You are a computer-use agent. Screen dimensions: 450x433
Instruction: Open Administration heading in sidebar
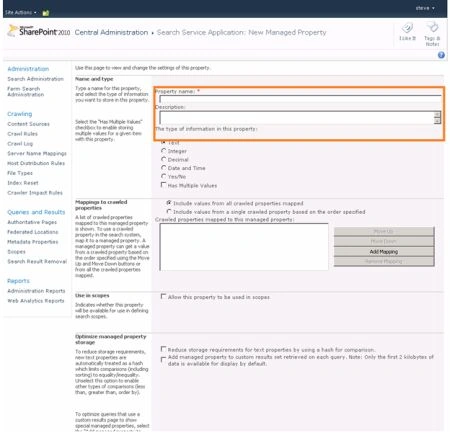[x=28, y=69]
